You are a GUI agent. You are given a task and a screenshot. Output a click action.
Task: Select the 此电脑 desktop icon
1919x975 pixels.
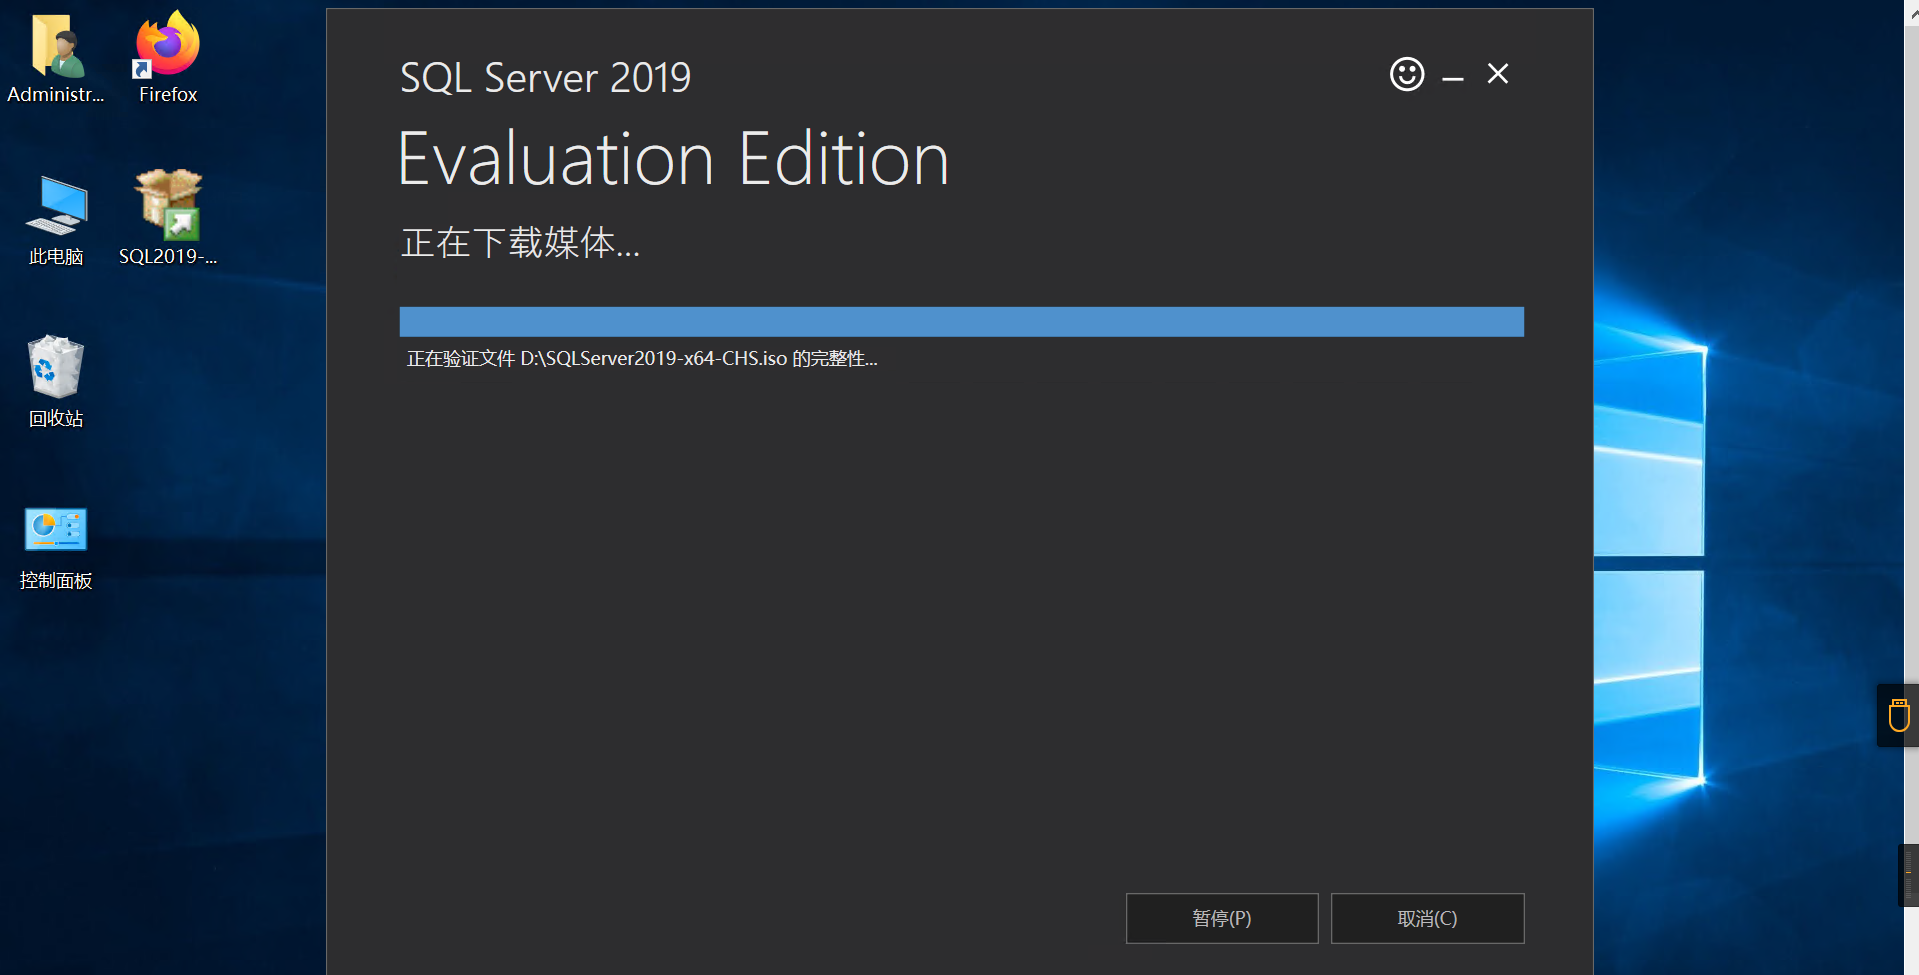tap(56, 220)
